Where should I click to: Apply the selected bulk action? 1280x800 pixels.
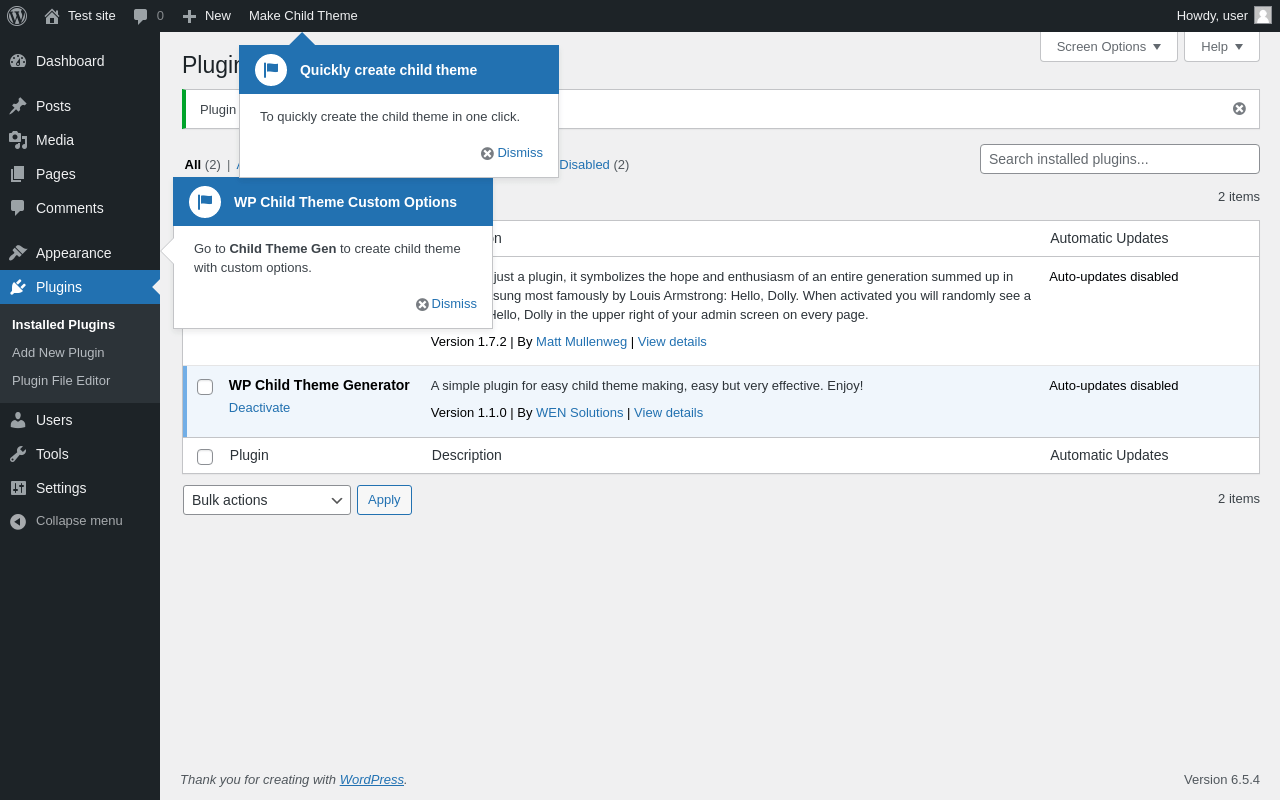tap(384, 500)
